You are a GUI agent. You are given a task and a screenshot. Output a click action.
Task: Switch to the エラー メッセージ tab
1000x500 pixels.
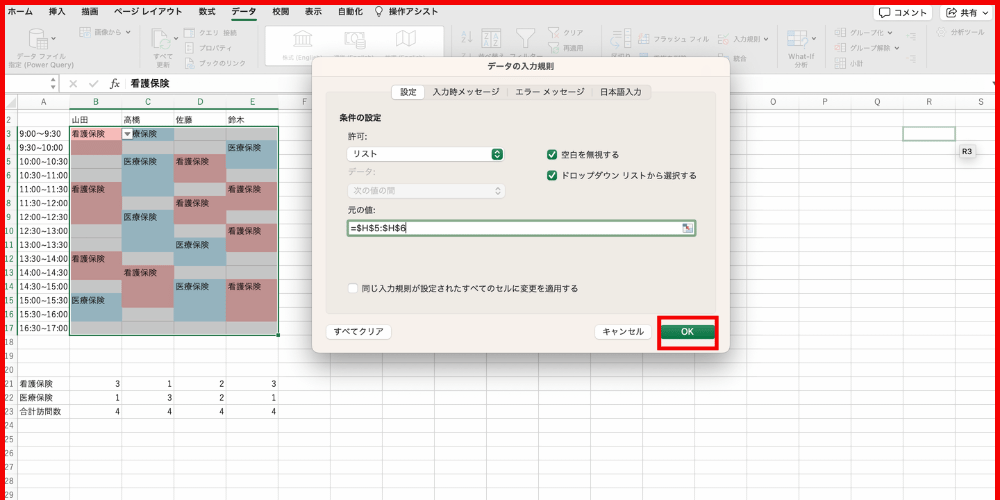pos(549,92)
